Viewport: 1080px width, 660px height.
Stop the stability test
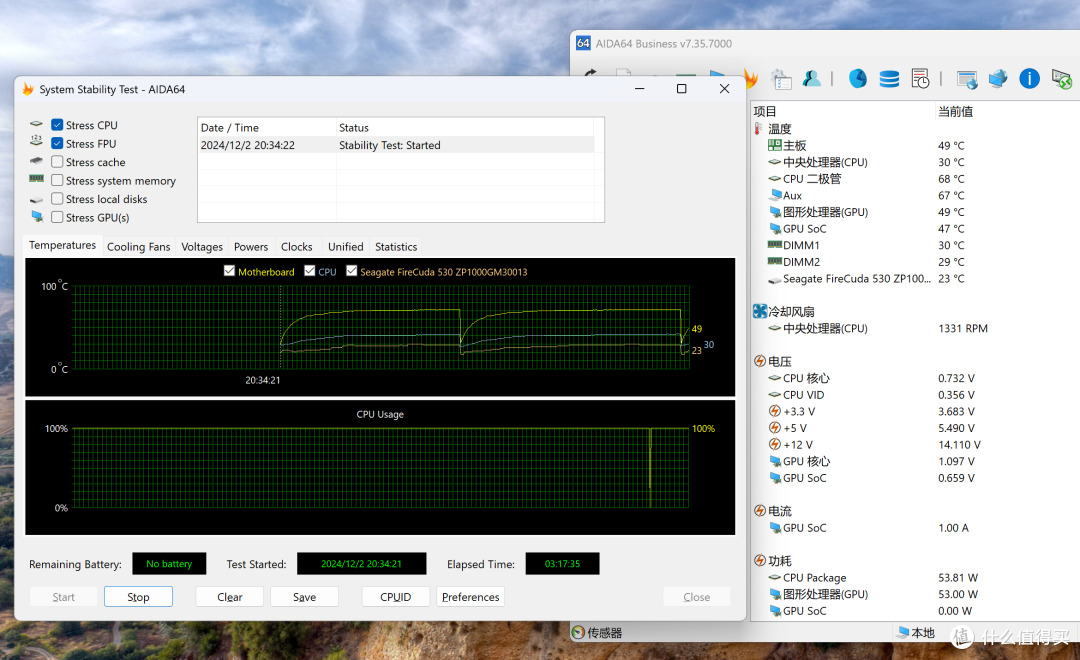pos(138,597)
